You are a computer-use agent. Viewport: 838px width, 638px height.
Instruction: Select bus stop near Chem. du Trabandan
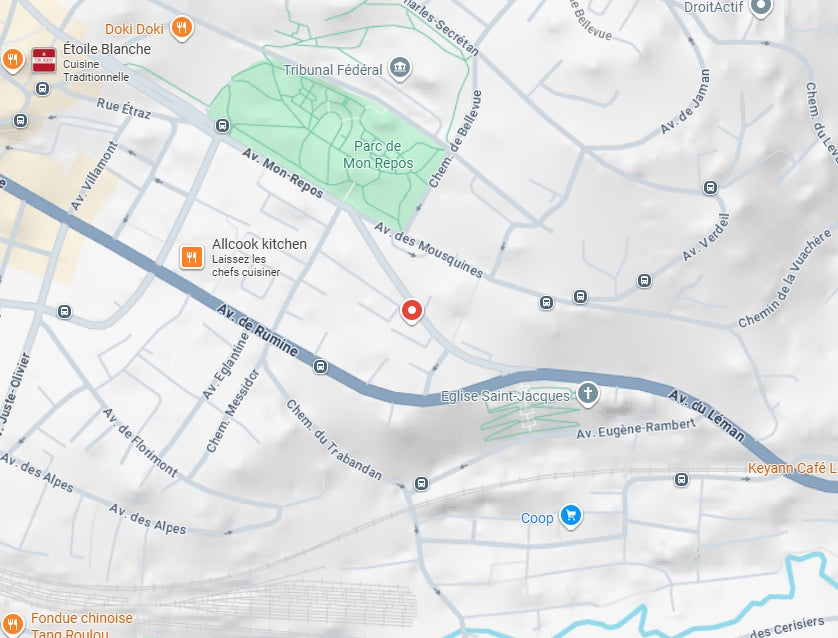(x=421, y=484)
